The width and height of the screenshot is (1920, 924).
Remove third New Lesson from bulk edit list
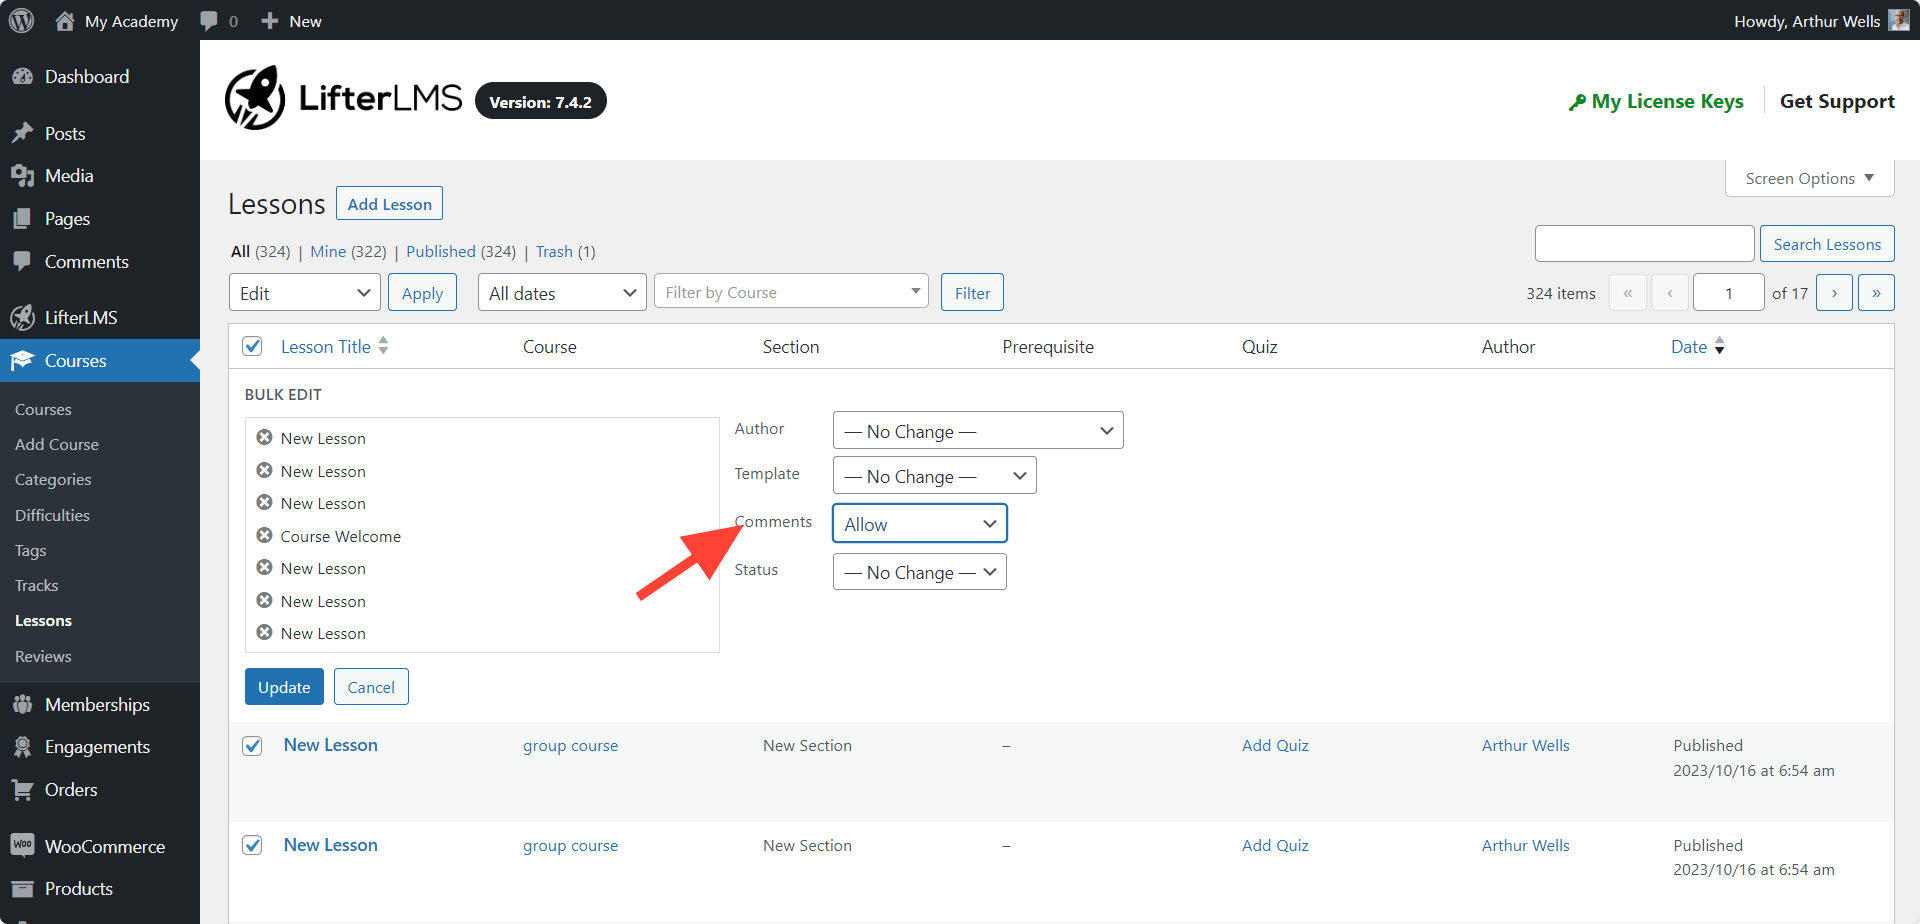tap(264, 502)
